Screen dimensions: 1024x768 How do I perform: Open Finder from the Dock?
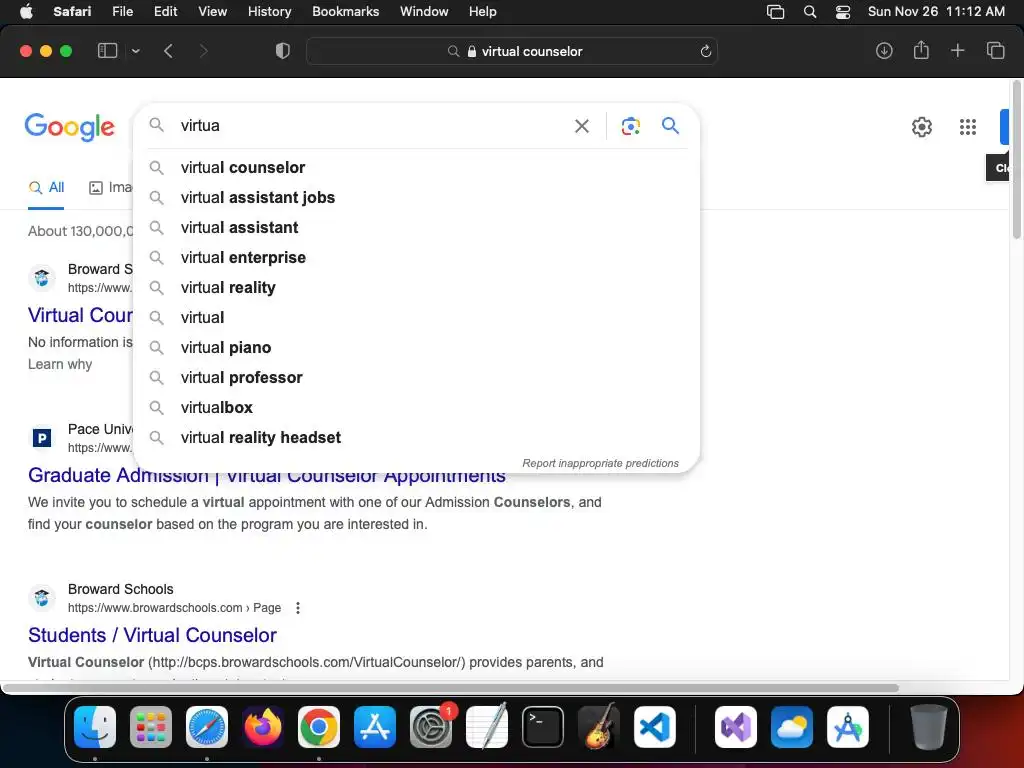pos(95,727)
